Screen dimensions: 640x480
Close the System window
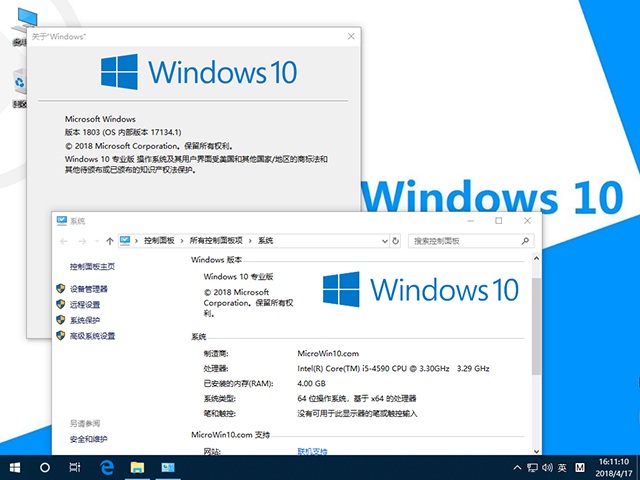527,221
